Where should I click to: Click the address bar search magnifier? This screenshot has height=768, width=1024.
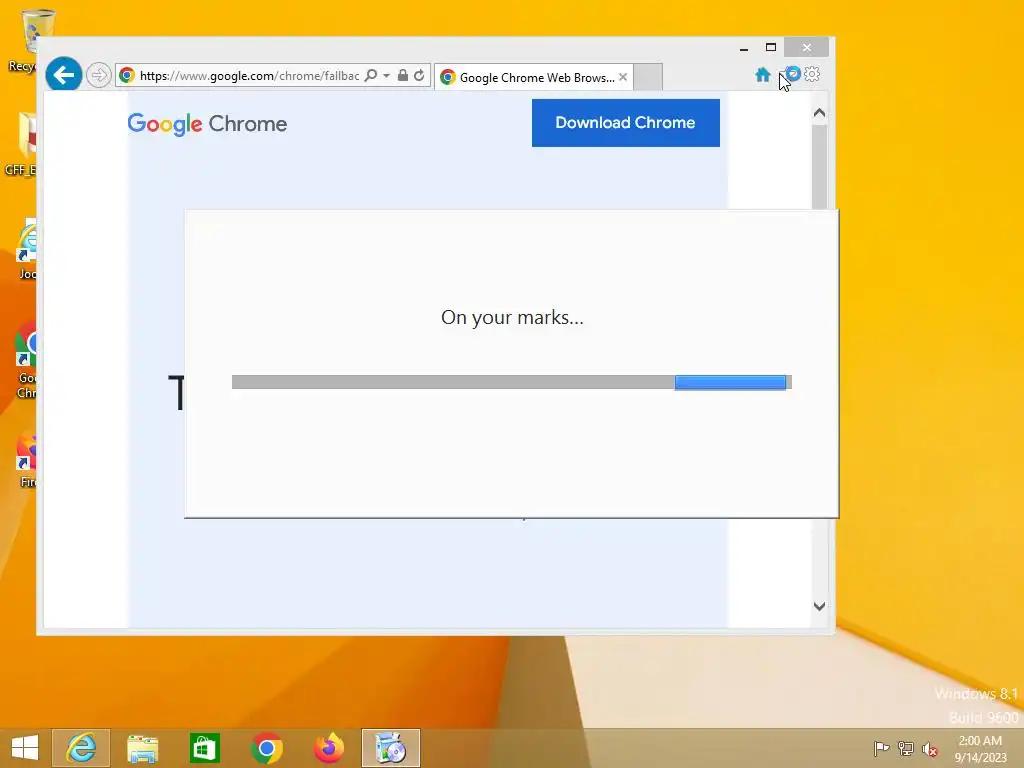[371, 75]
